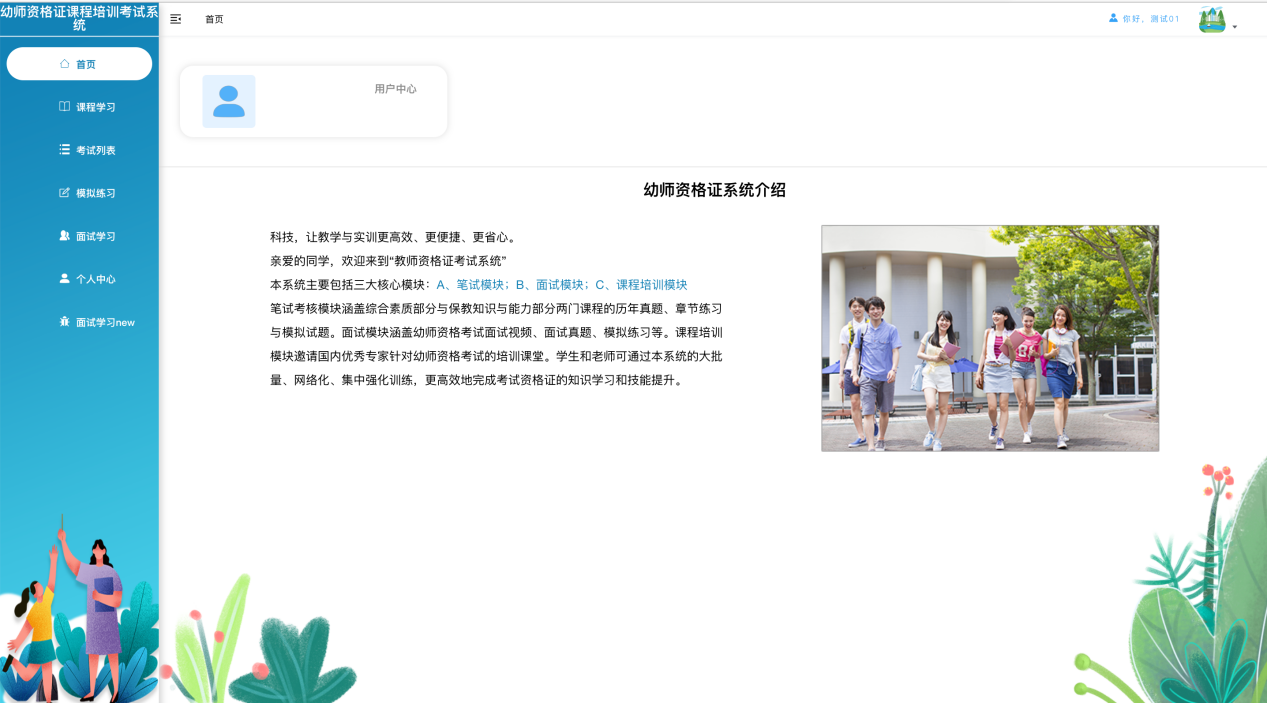Click the book icon for 课程学习
1267x703 pixels.
point(64,107)
